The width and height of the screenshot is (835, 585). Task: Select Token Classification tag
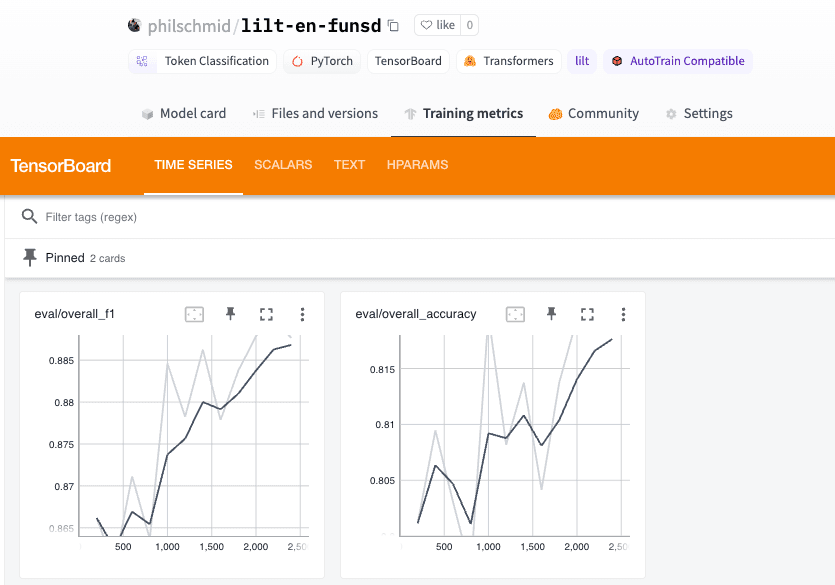[x=202, y=61]
